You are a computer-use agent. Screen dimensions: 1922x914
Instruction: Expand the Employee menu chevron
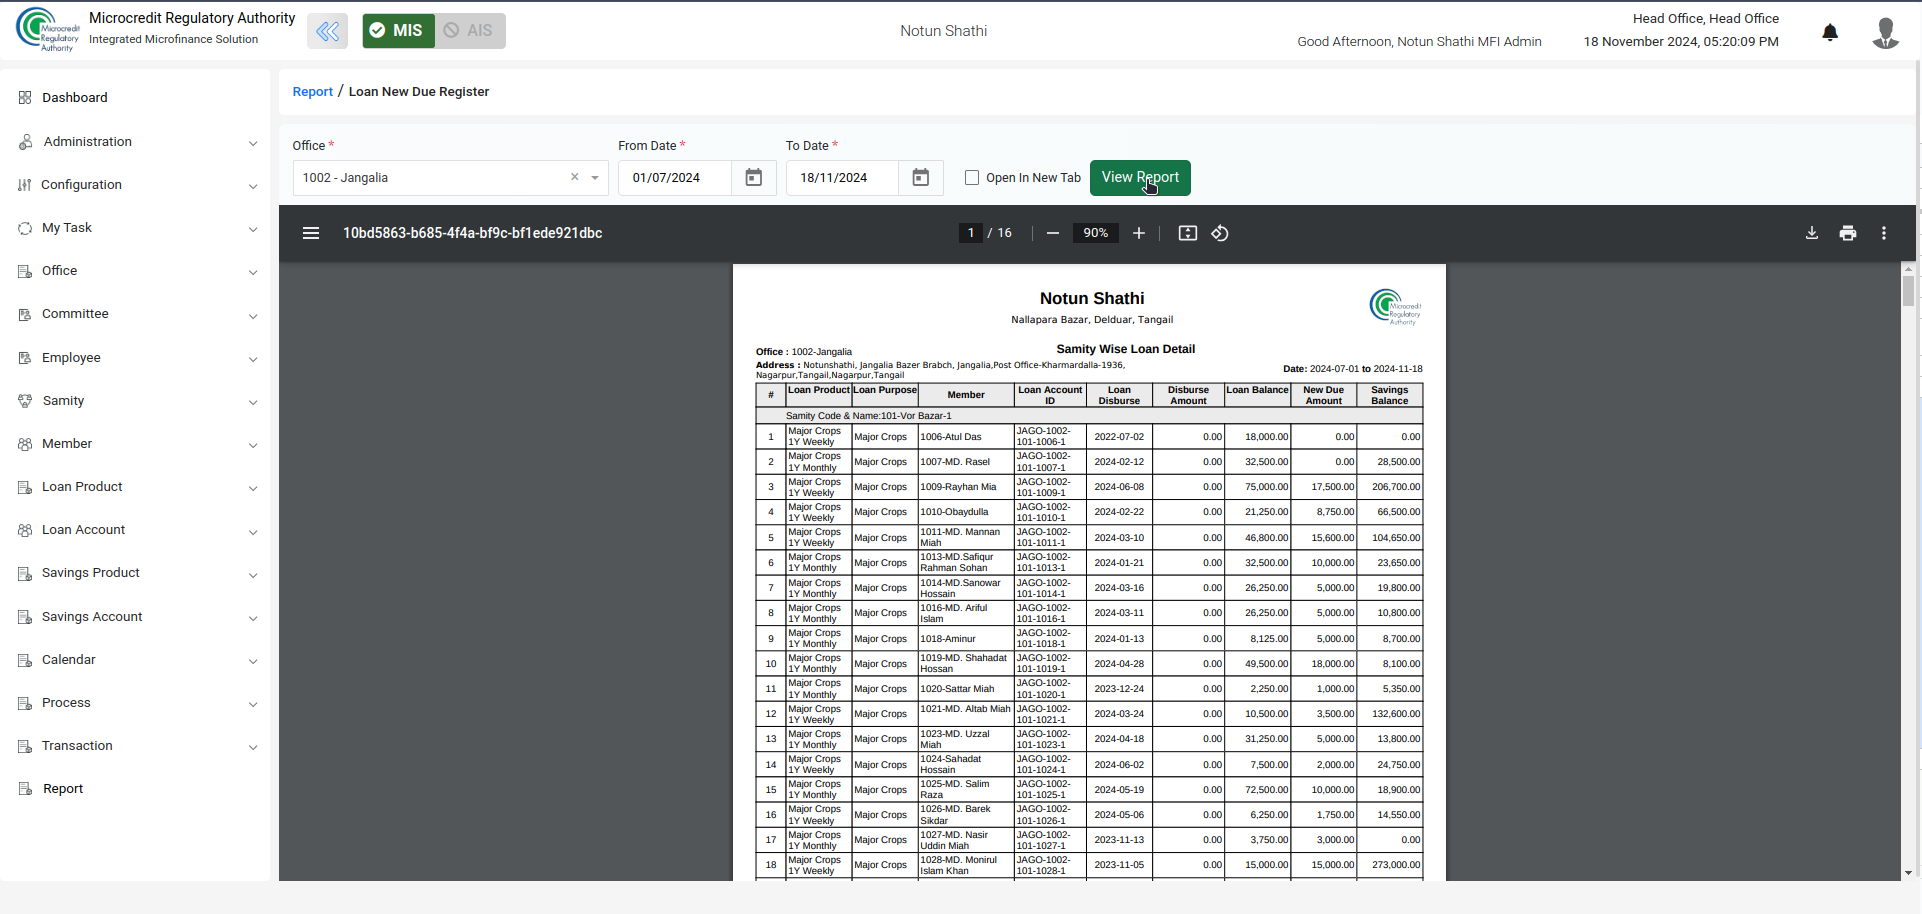pos(253,359)
